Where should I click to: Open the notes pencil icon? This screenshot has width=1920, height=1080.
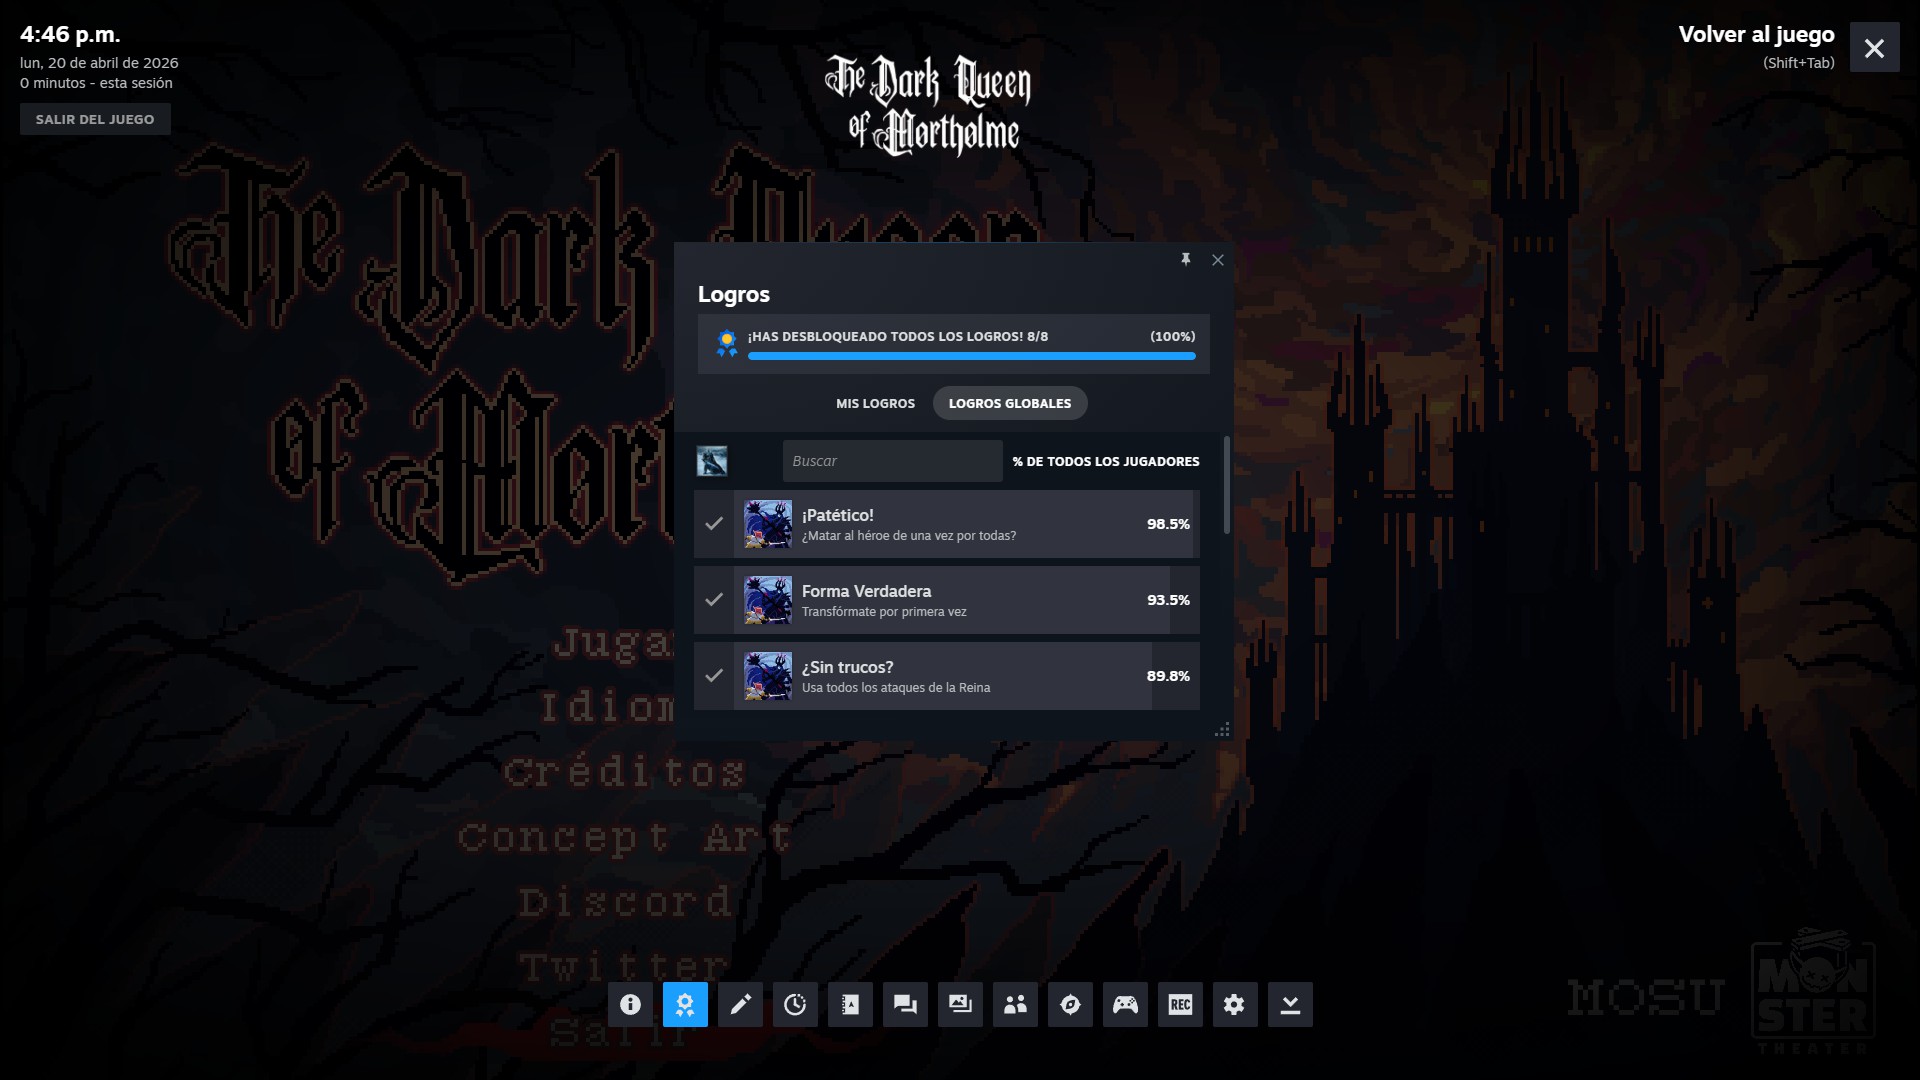[x=740, y=1004]
